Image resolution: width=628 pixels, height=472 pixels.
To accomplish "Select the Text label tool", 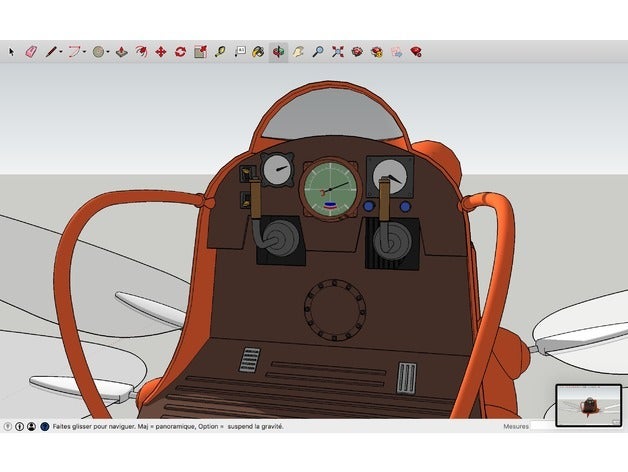I will point(240,51).
